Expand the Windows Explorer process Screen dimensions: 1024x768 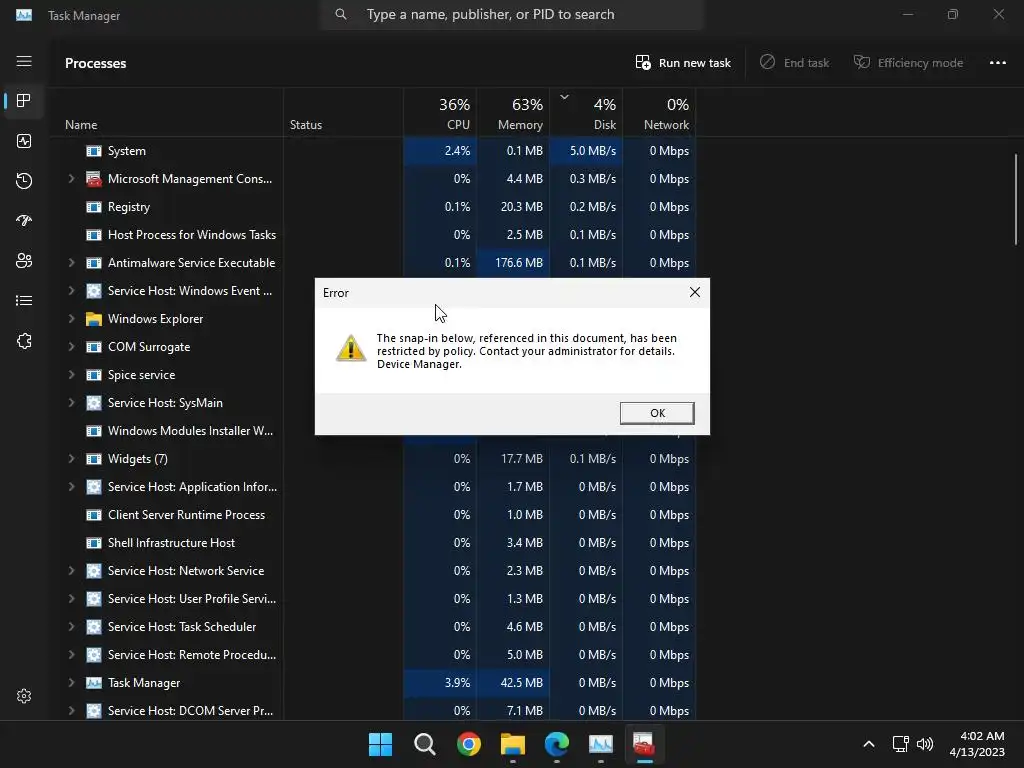tap(71, 319)
